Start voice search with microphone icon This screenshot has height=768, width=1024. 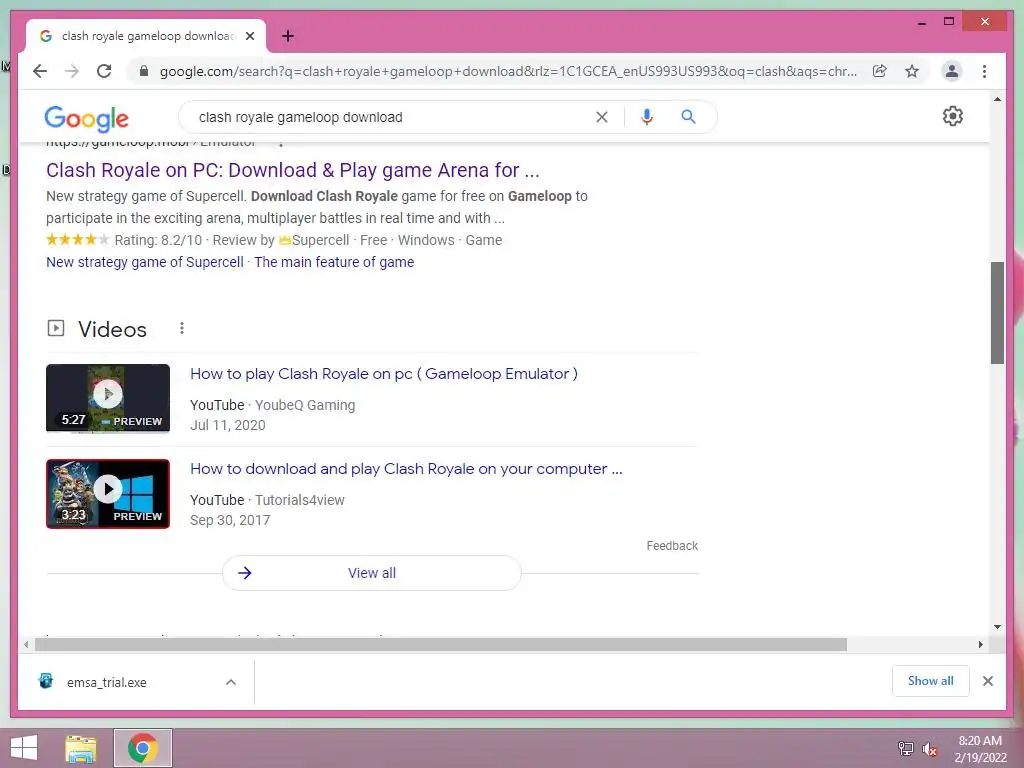click(x=647, y=117)
